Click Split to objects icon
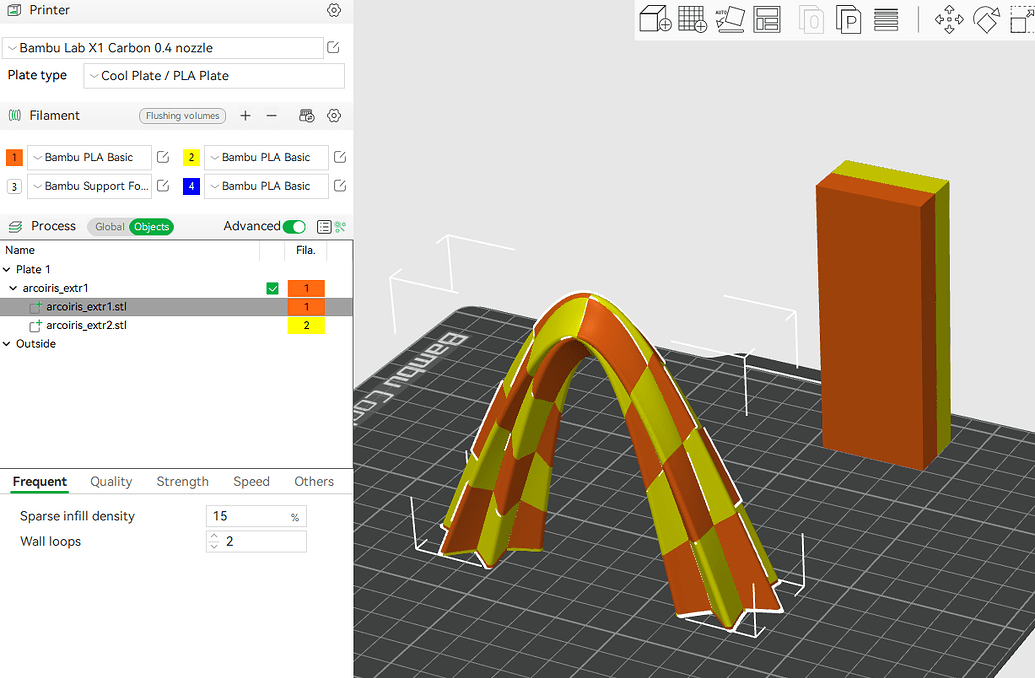The height and width of the screenshot is (678, 1035). click(811, 19)
